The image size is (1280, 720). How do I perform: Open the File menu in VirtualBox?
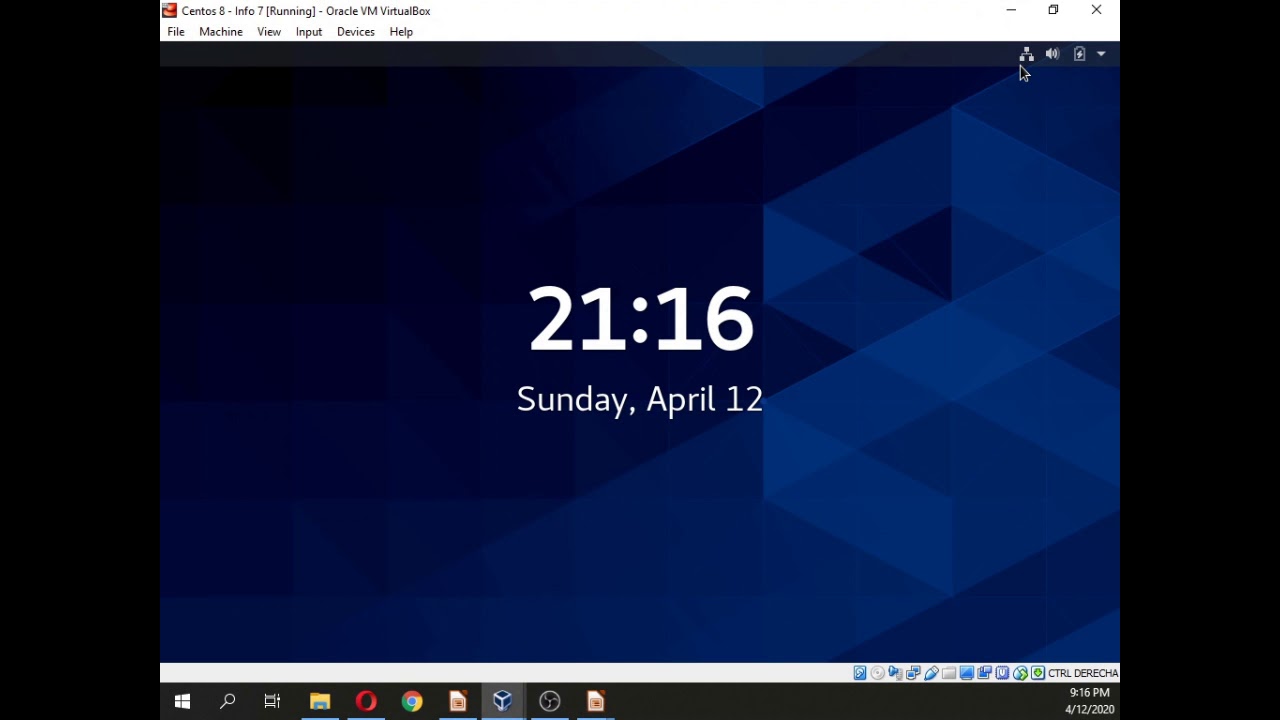(175, 32)
